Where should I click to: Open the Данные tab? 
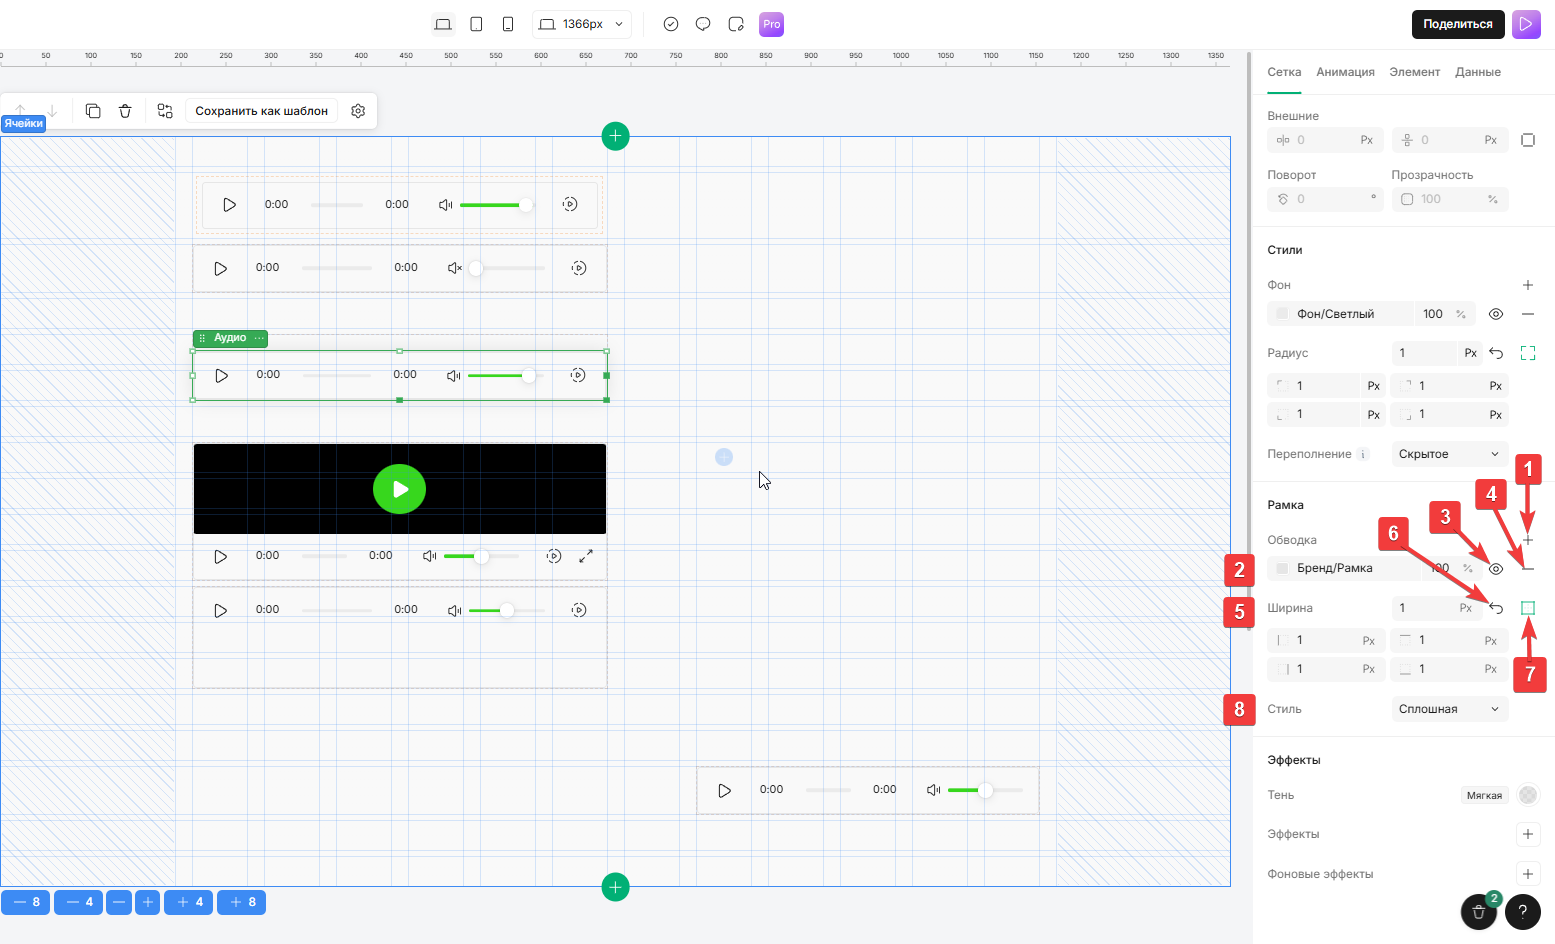coord(1477,72)
